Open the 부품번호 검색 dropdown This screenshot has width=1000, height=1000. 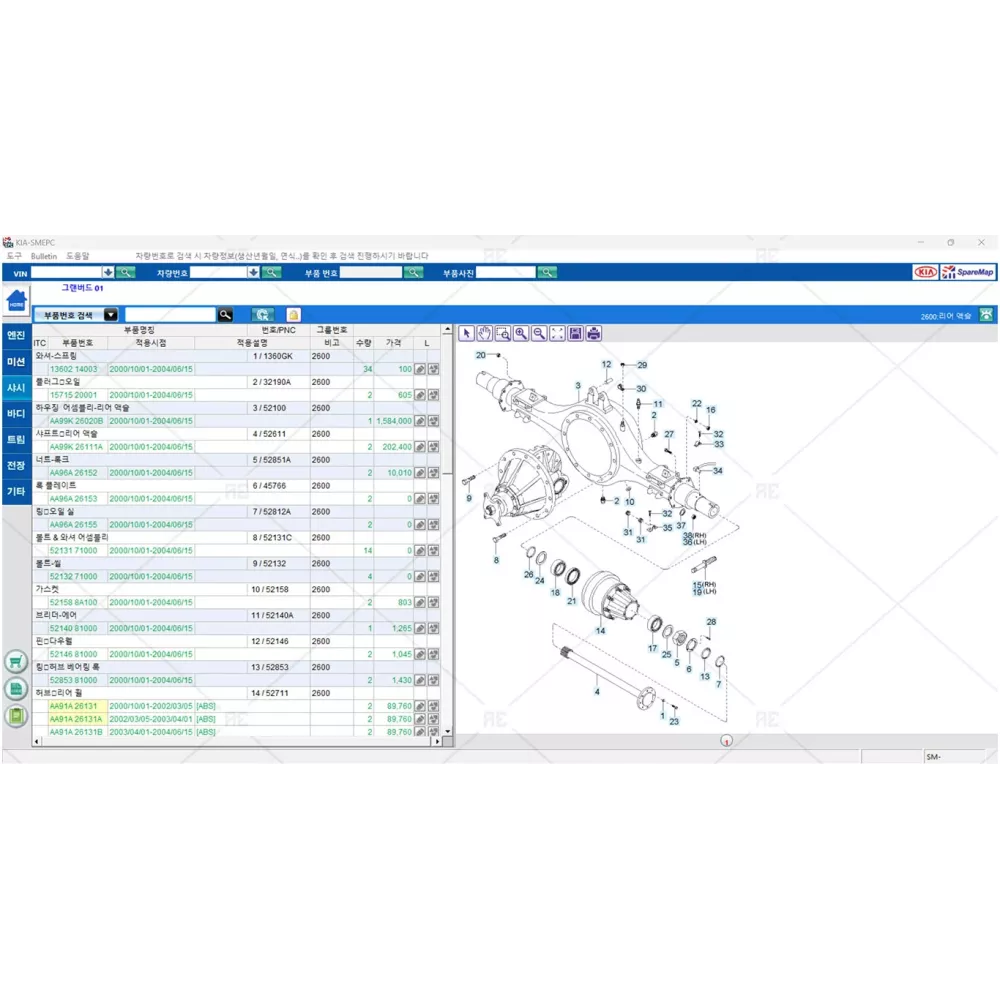pyautogui.click(x=111, y=315)
